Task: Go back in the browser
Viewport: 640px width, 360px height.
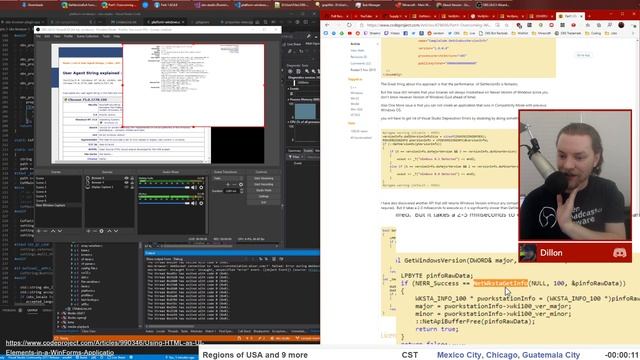Action: pyautogui.click(x=327, y=25)
